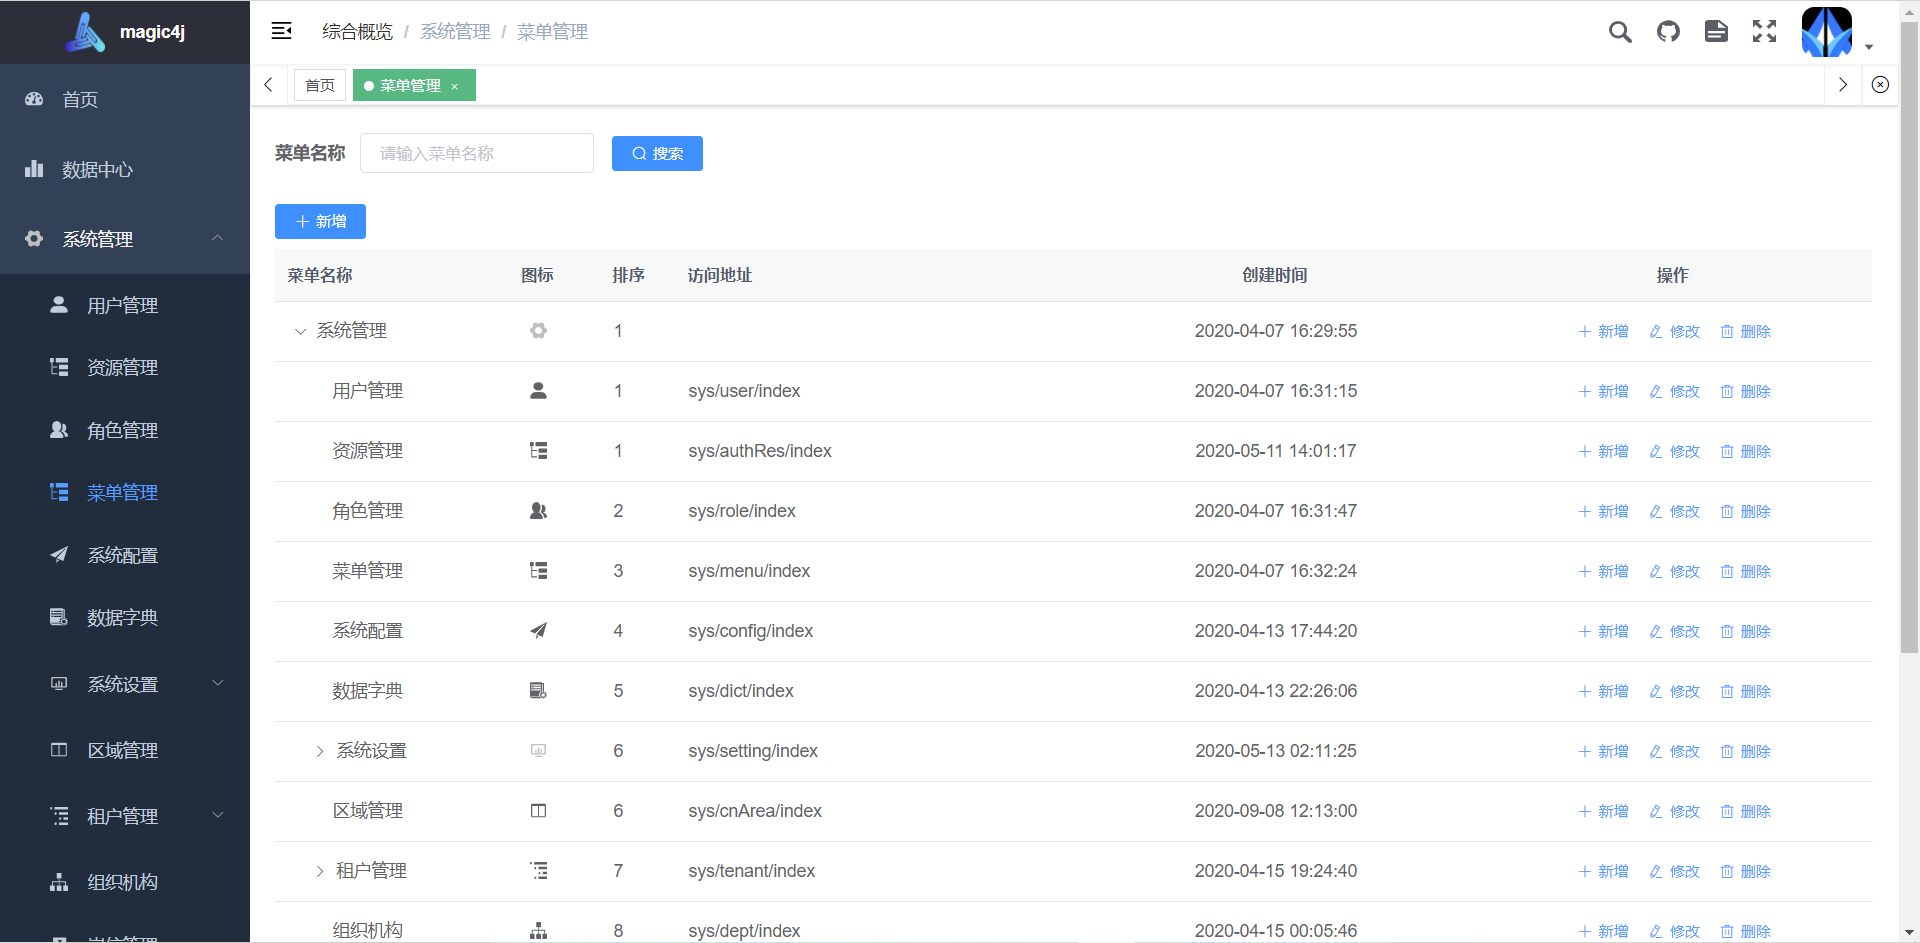Click 新增 in the 系统管理 row
1920x943 pixels.
1604,331
